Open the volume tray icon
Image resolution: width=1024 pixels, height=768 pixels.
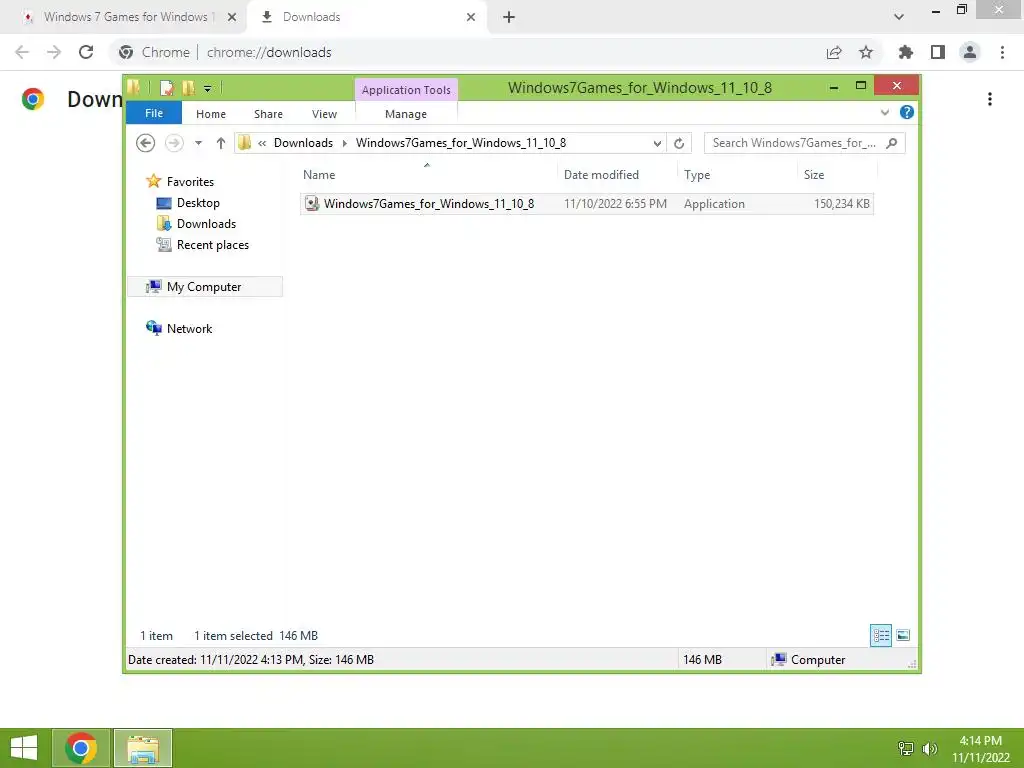pos(929,748)
